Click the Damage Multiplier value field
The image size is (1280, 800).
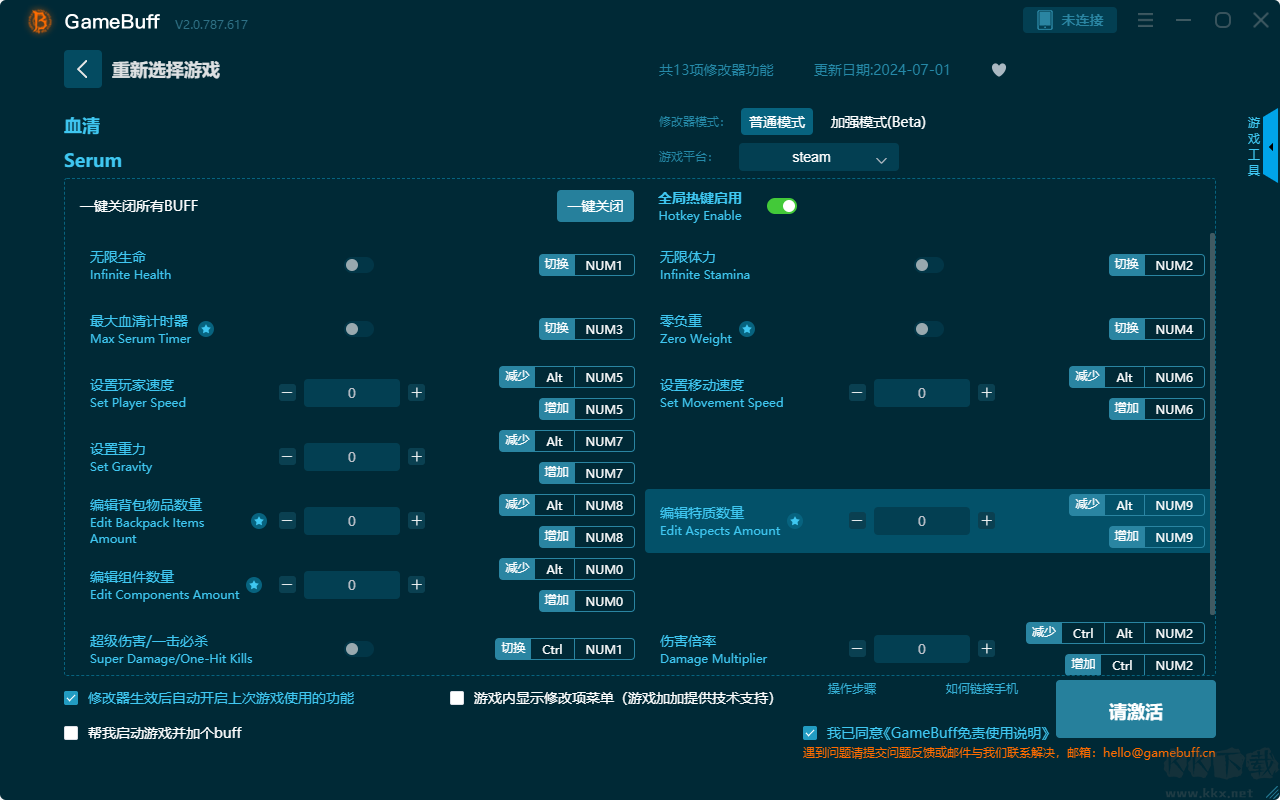tap(922, 649)
